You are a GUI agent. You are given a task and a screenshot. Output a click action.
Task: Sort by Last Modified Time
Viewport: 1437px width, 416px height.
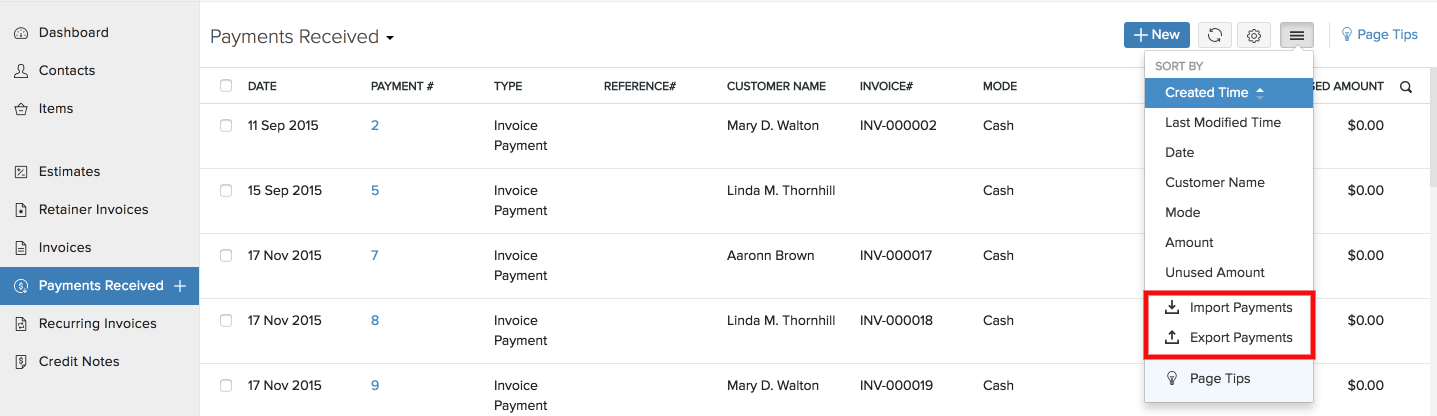point(1222,123)
